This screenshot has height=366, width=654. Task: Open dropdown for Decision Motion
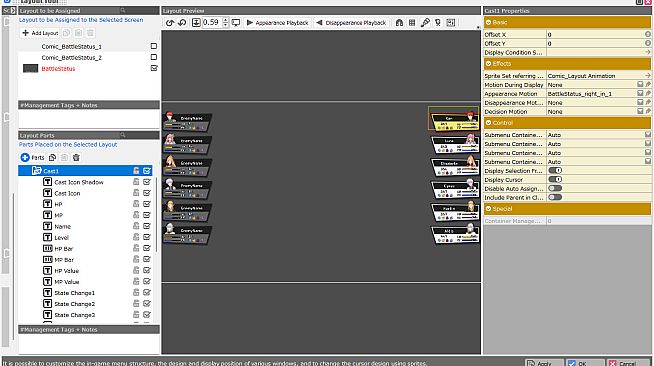click(640, 111)
